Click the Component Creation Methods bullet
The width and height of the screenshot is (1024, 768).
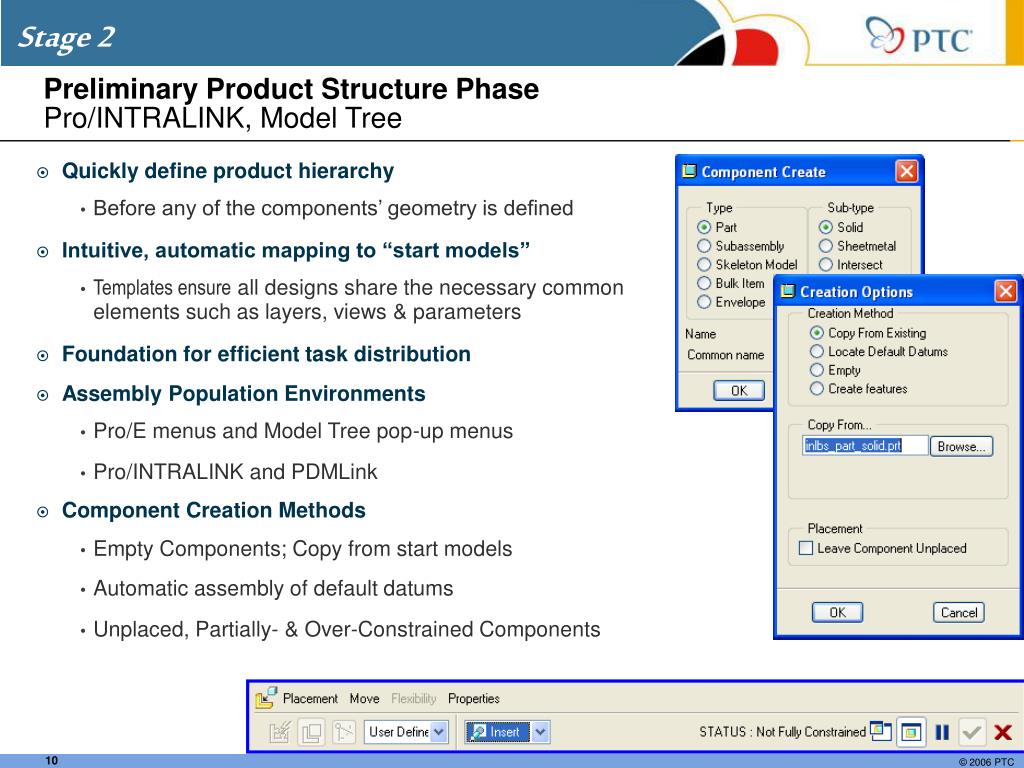[214, 510]
